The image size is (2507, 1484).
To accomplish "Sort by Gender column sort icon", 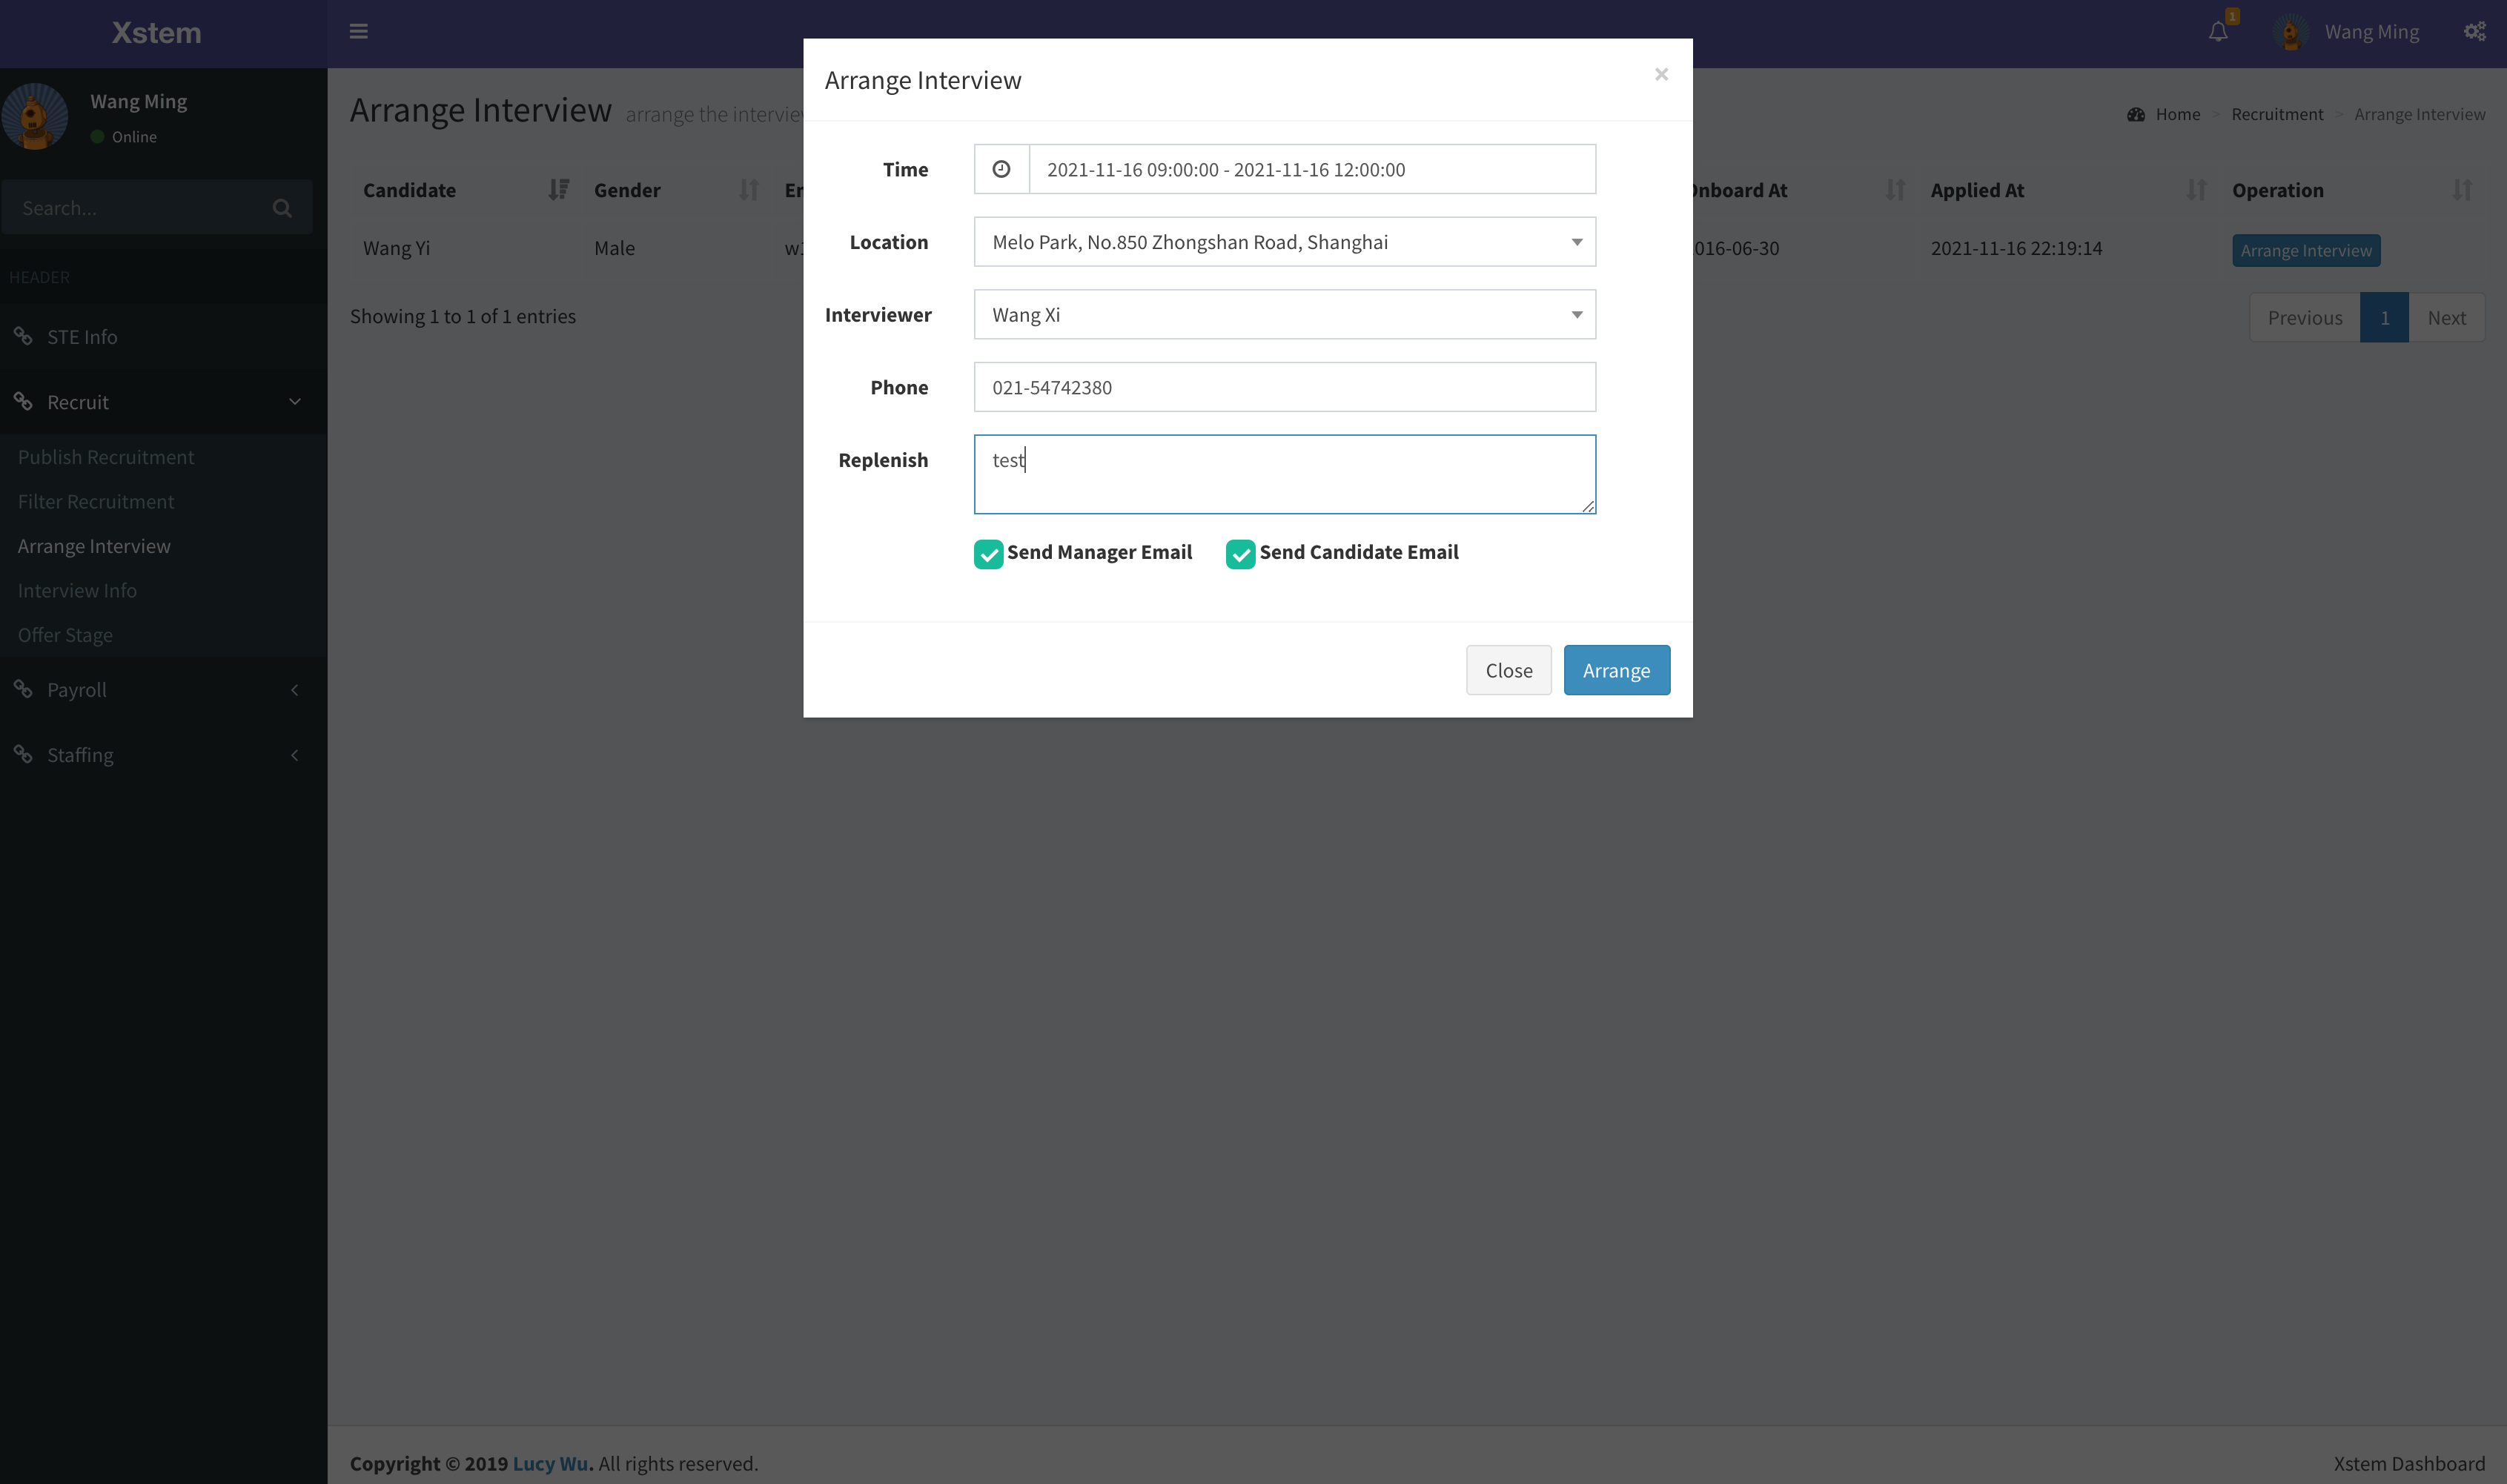I will coord(748,189).
